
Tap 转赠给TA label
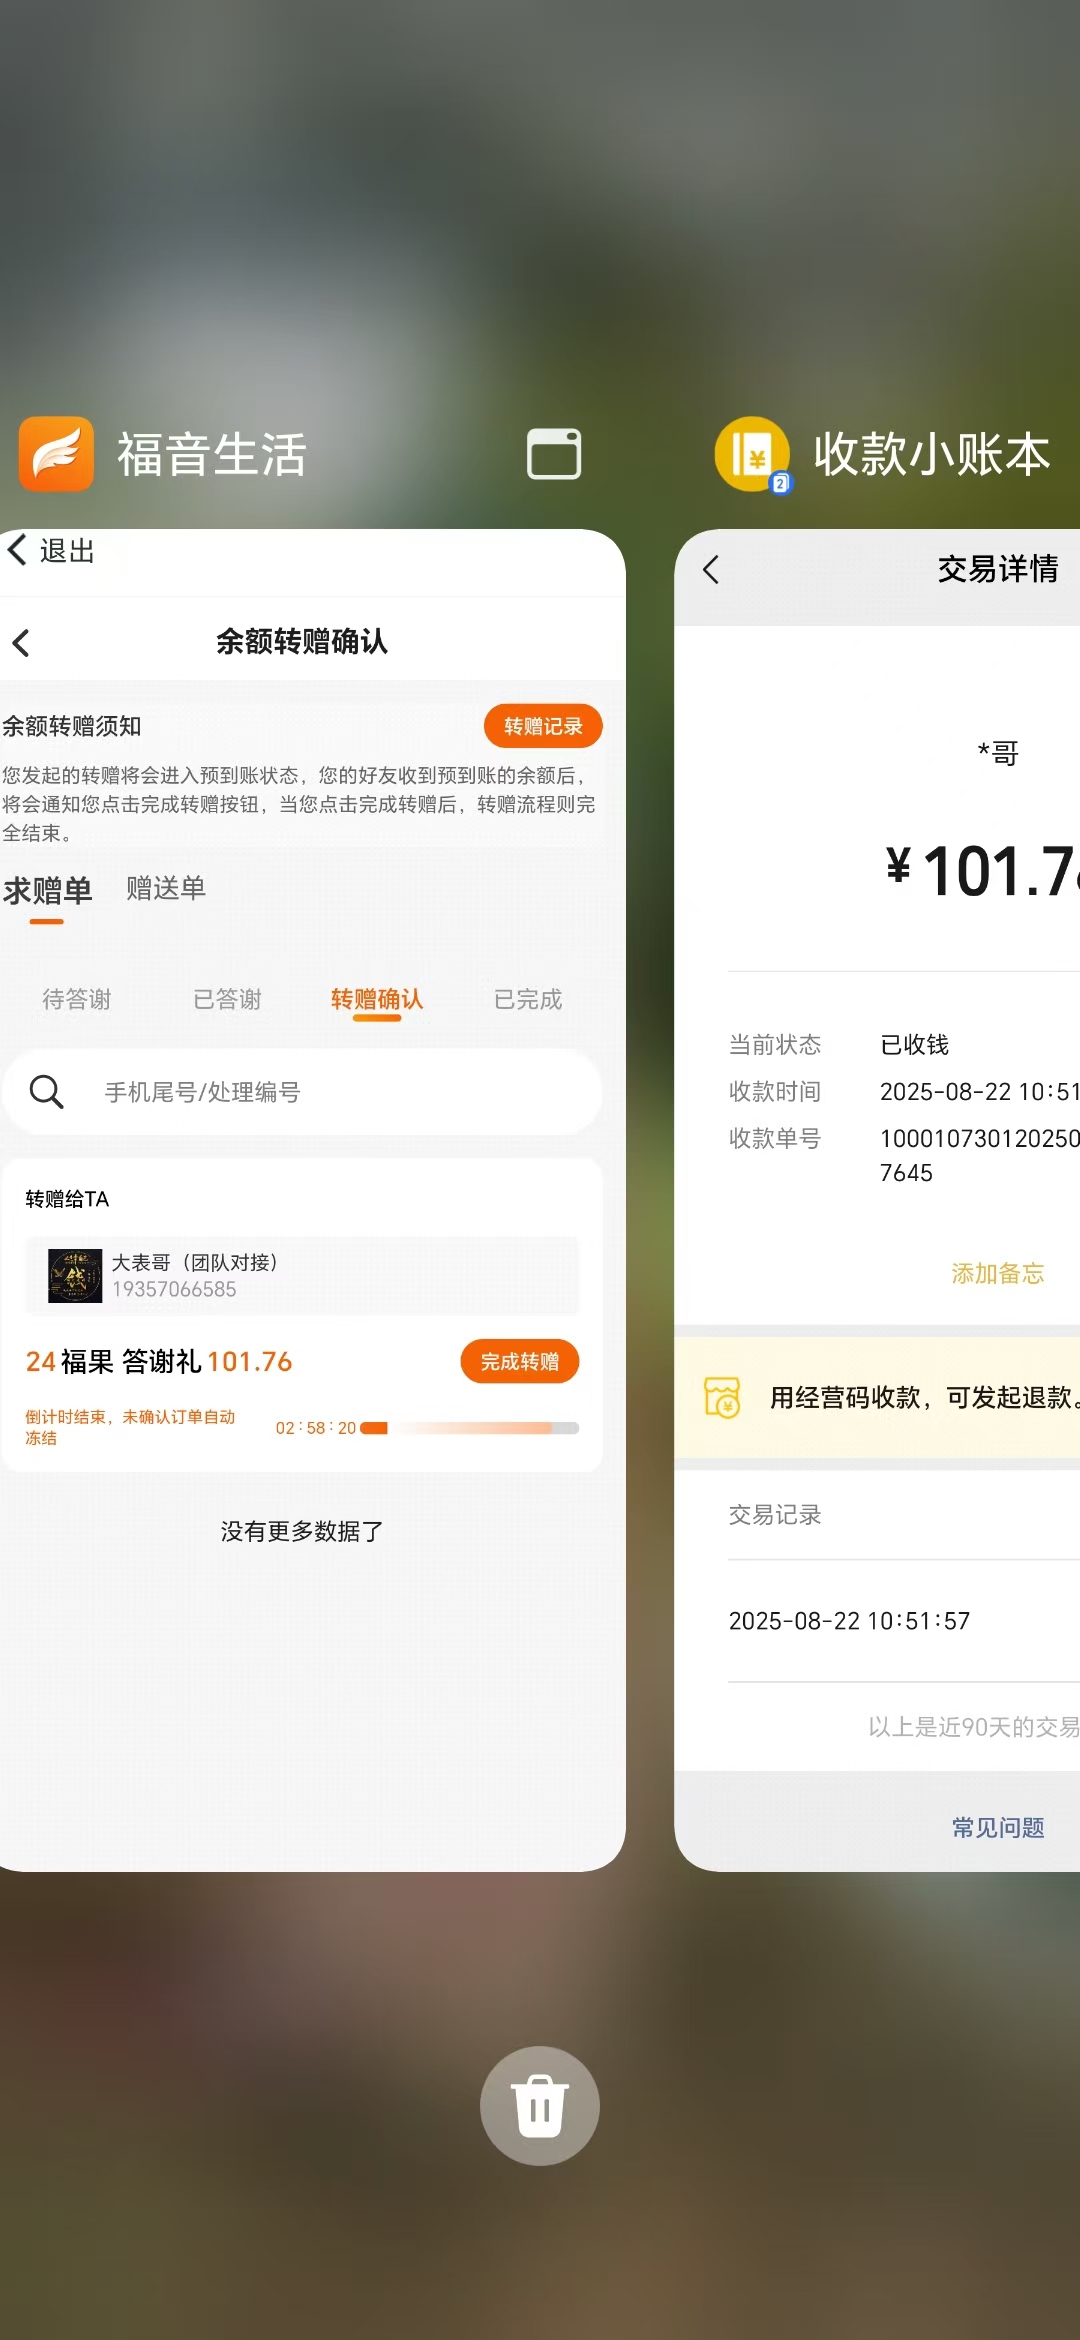(67, 1199)
